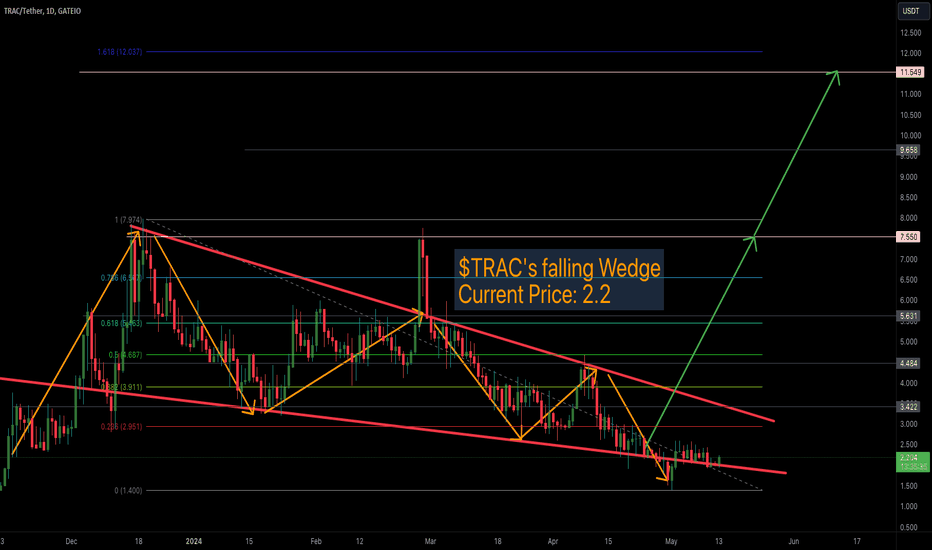Click 6.500 on the price axis

pos(909,279)
